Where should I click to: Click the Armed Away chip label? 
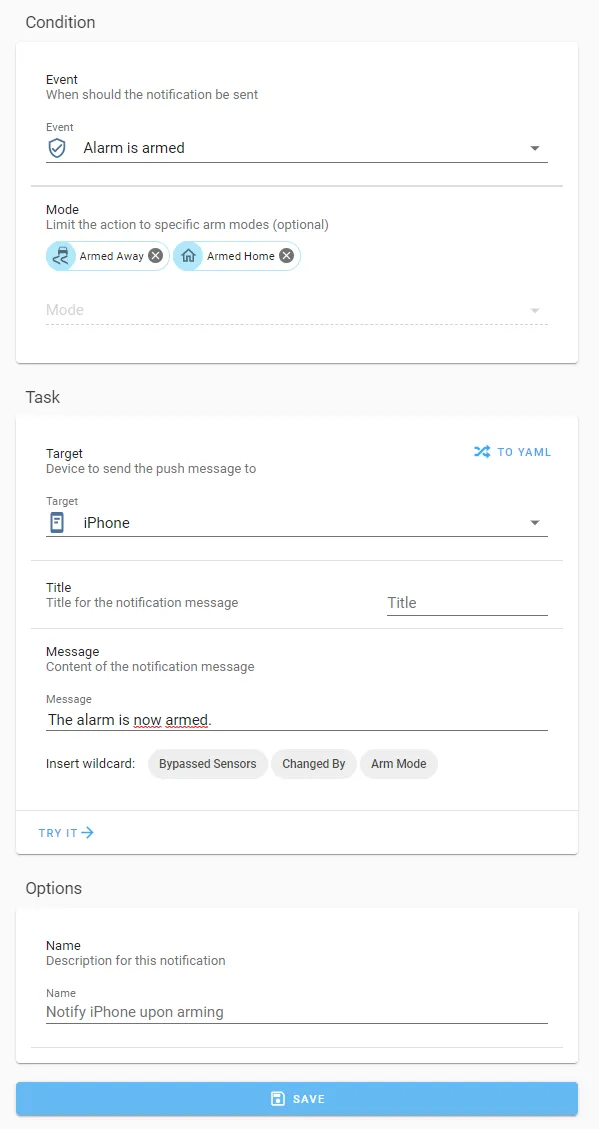112,256
